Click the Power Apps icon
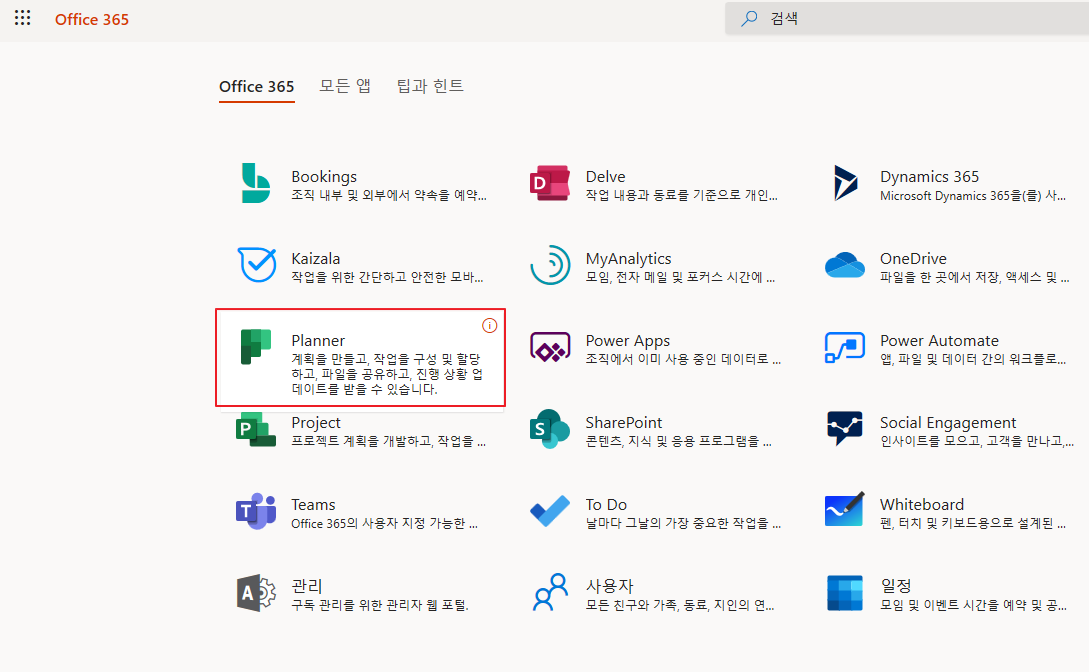Image resolution: width=1089 pixels, height=672 pixels. 550,347
